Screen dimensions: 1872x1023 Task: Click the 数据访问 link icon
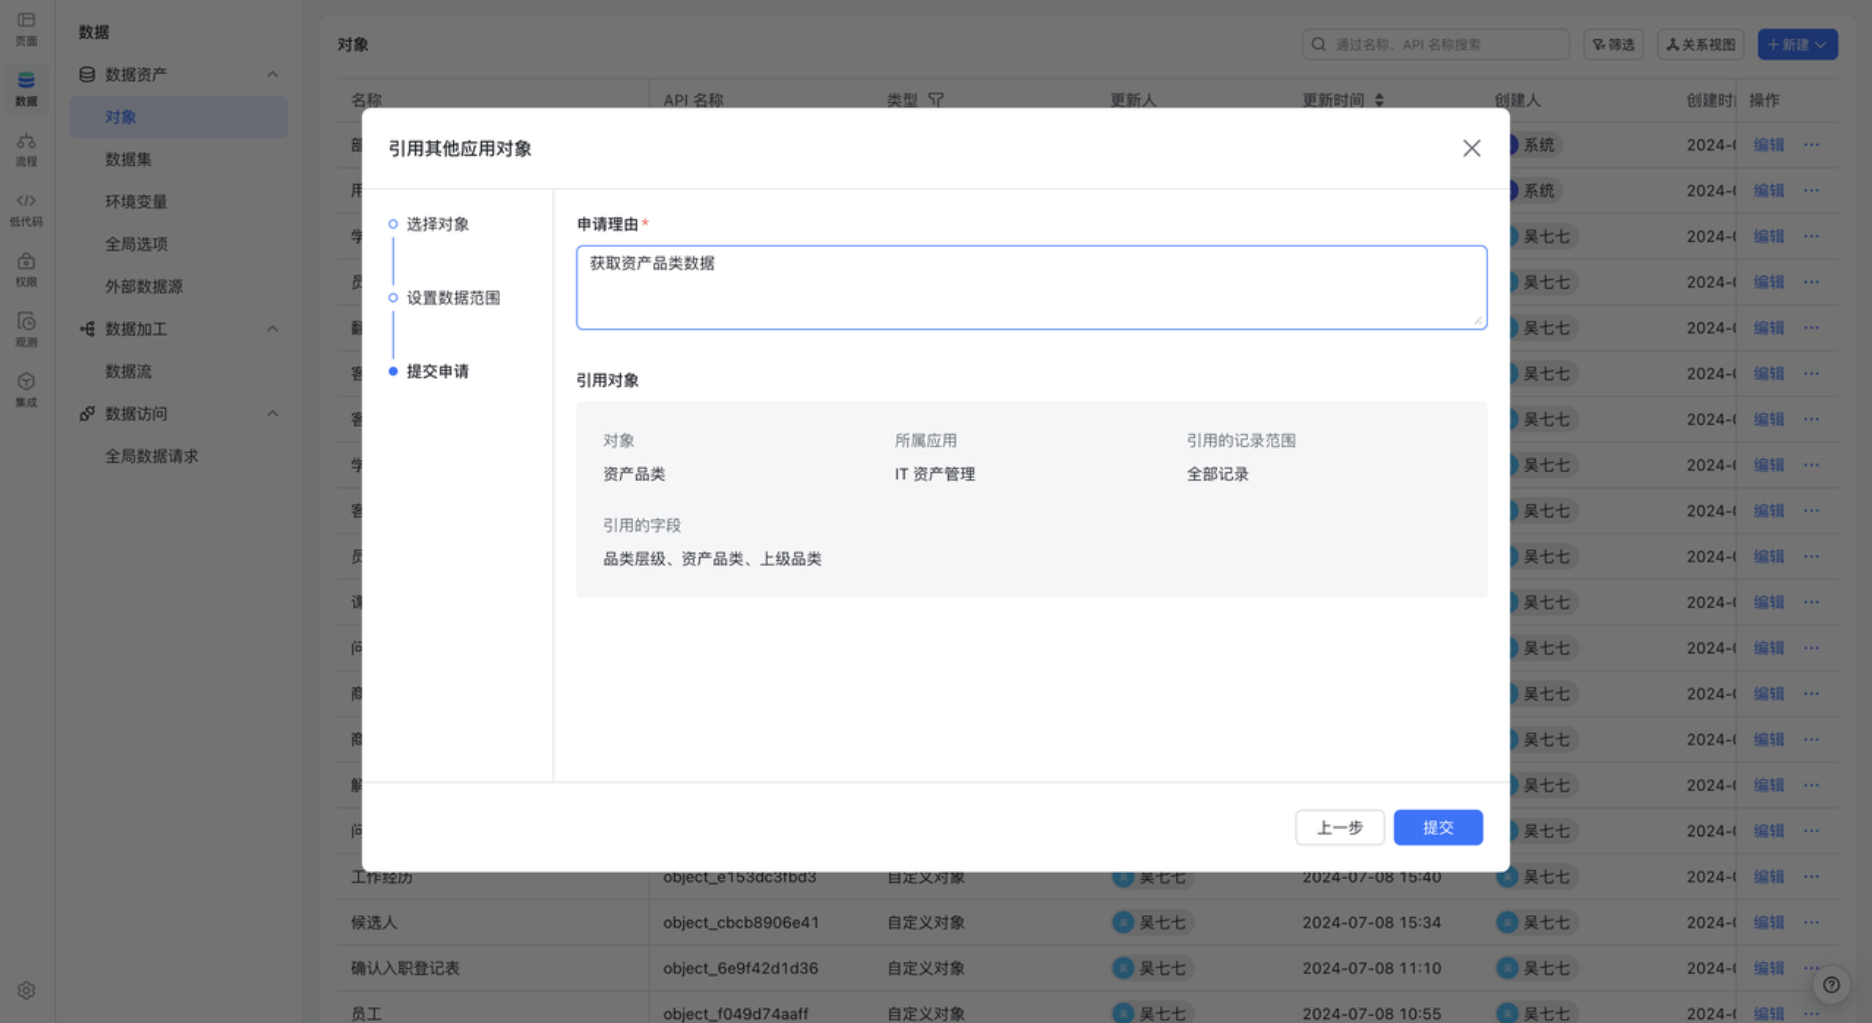coord(87,413)
